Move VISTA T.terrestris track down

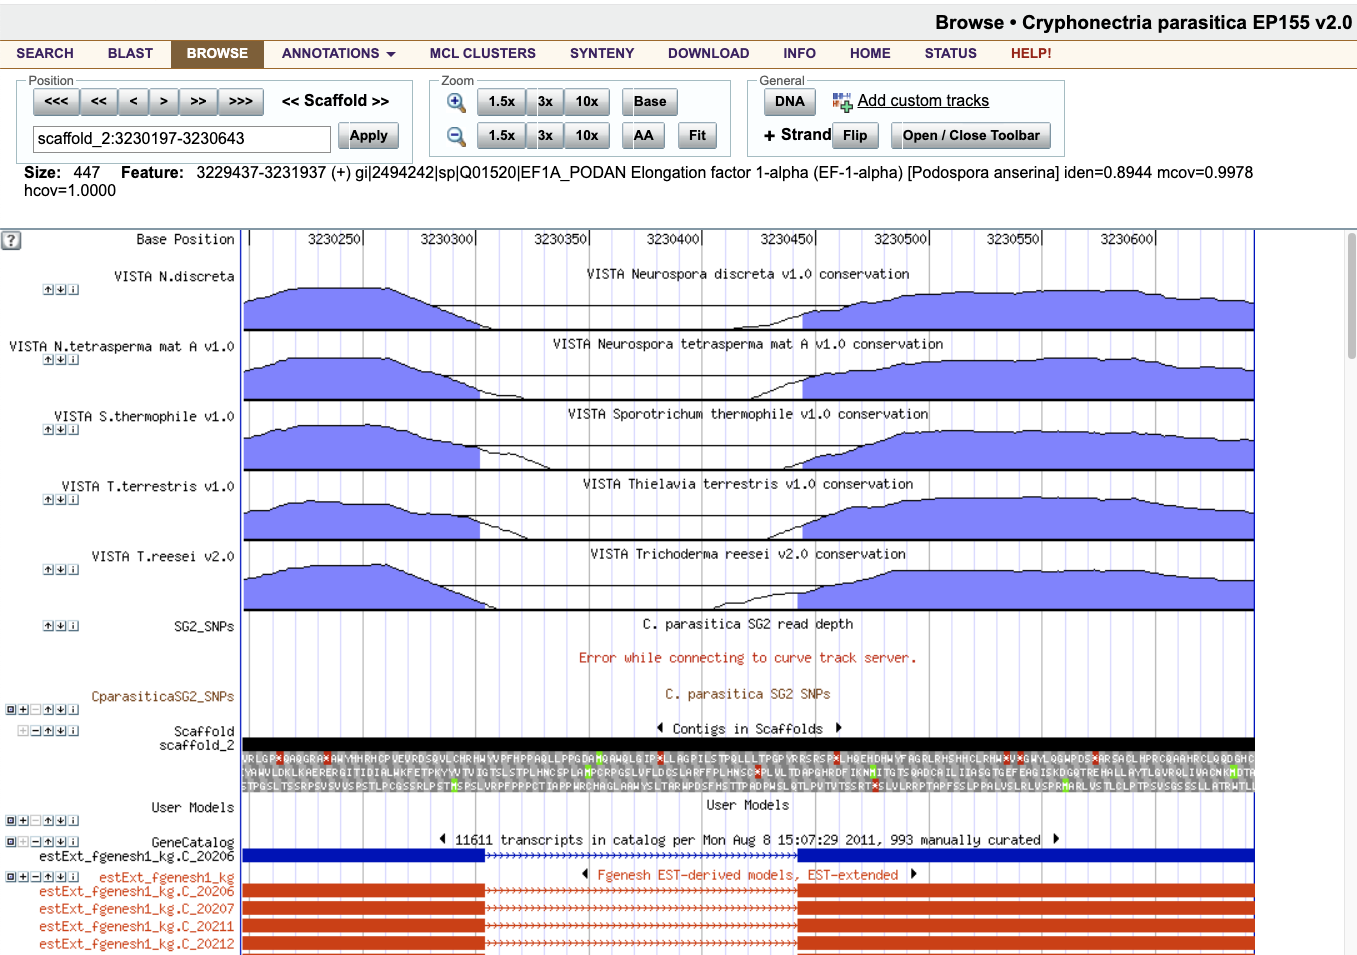[x=61, y=500]
